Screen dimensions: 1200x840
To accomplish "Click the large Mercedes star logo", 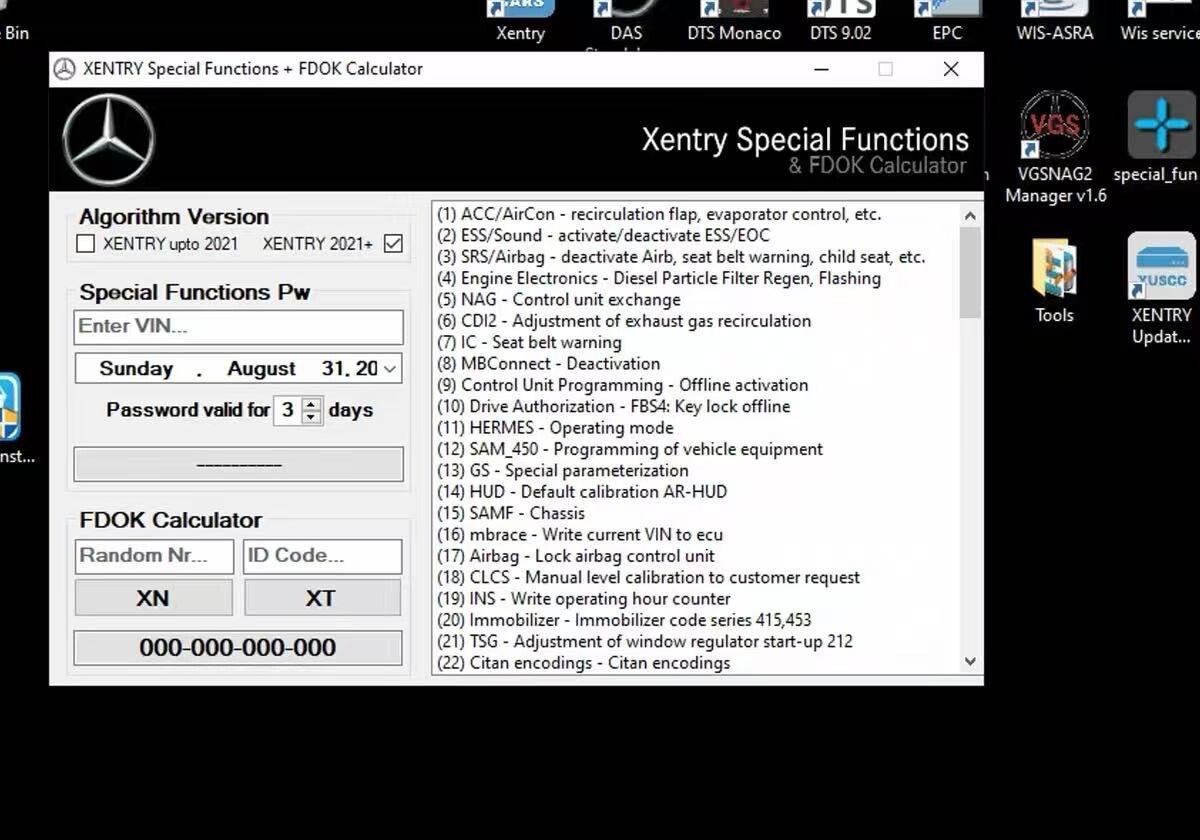I will tap(108, 140).
